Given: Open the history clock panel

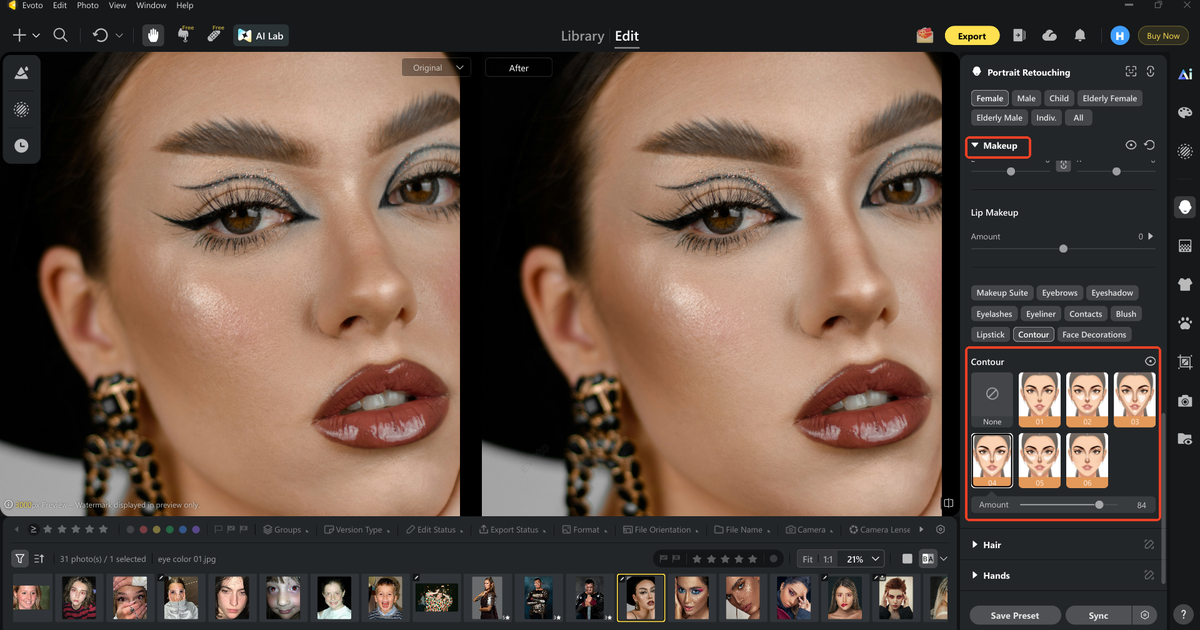Looking at the screenshot, I should click(x=21, y=146).
